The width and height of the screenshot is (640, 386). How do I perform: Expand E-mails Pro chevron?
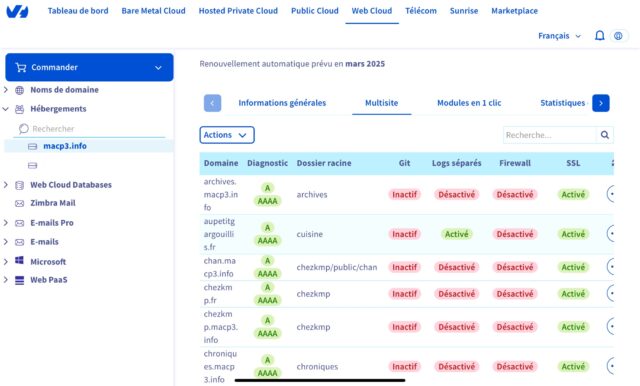(x=6, y=223)
